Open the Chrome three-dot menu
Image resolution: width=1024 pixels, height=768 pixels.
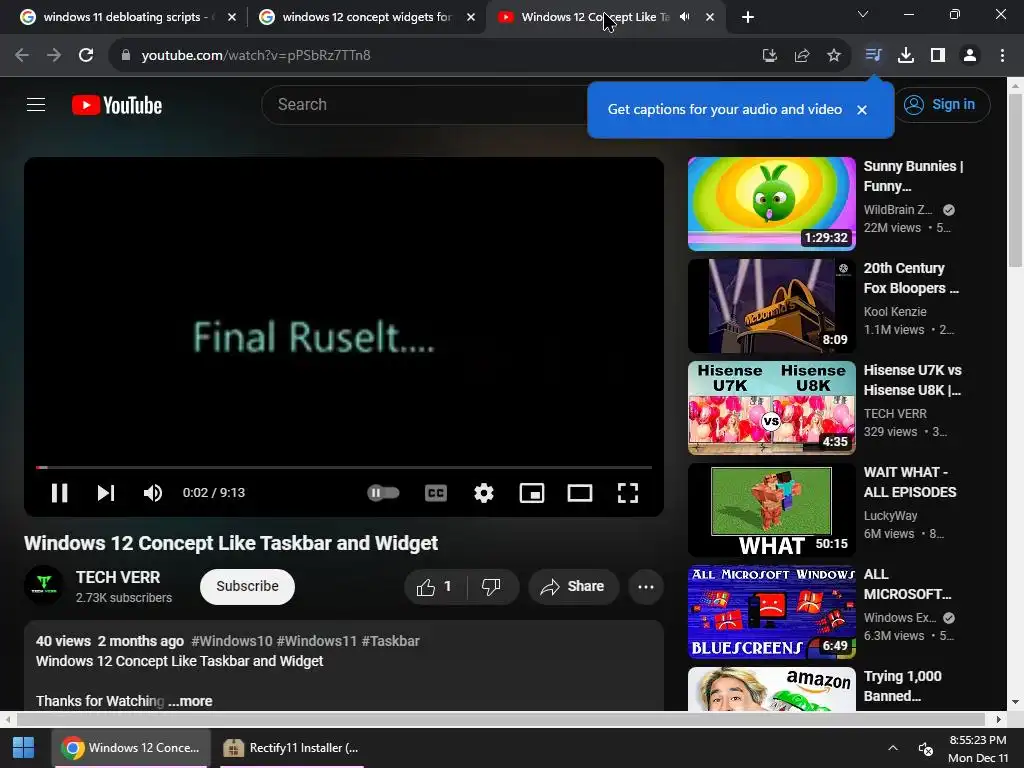pyautogui.click(x=1002, y=56)
